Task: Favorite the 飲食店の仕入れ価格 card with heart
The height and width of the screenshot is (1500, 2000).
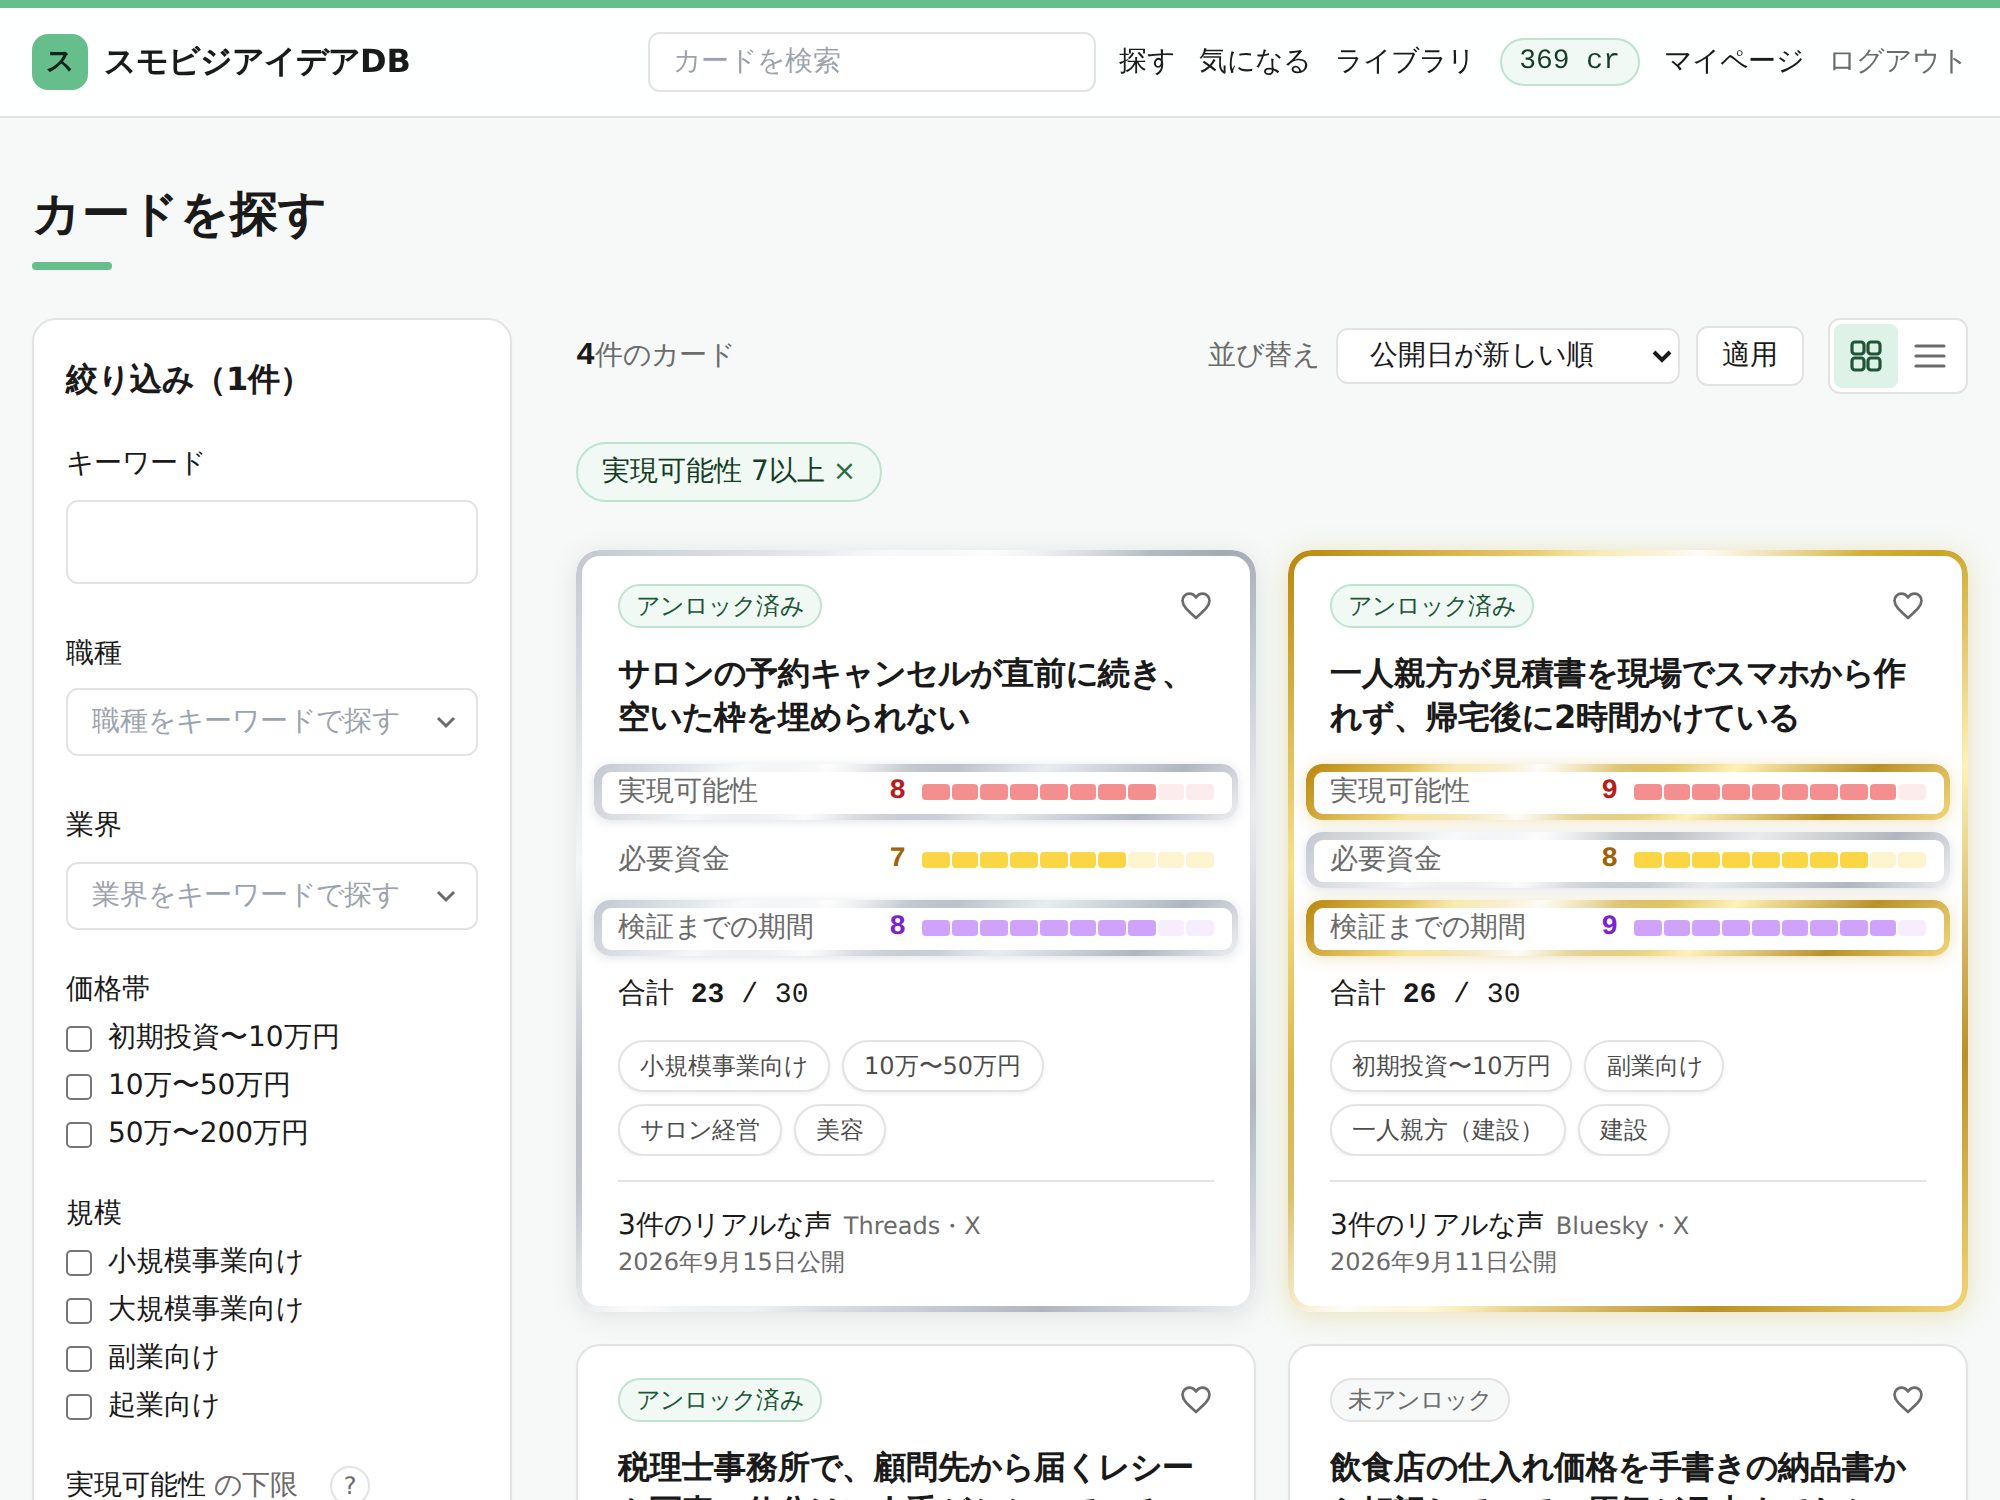Action: click(1908, 1400)
